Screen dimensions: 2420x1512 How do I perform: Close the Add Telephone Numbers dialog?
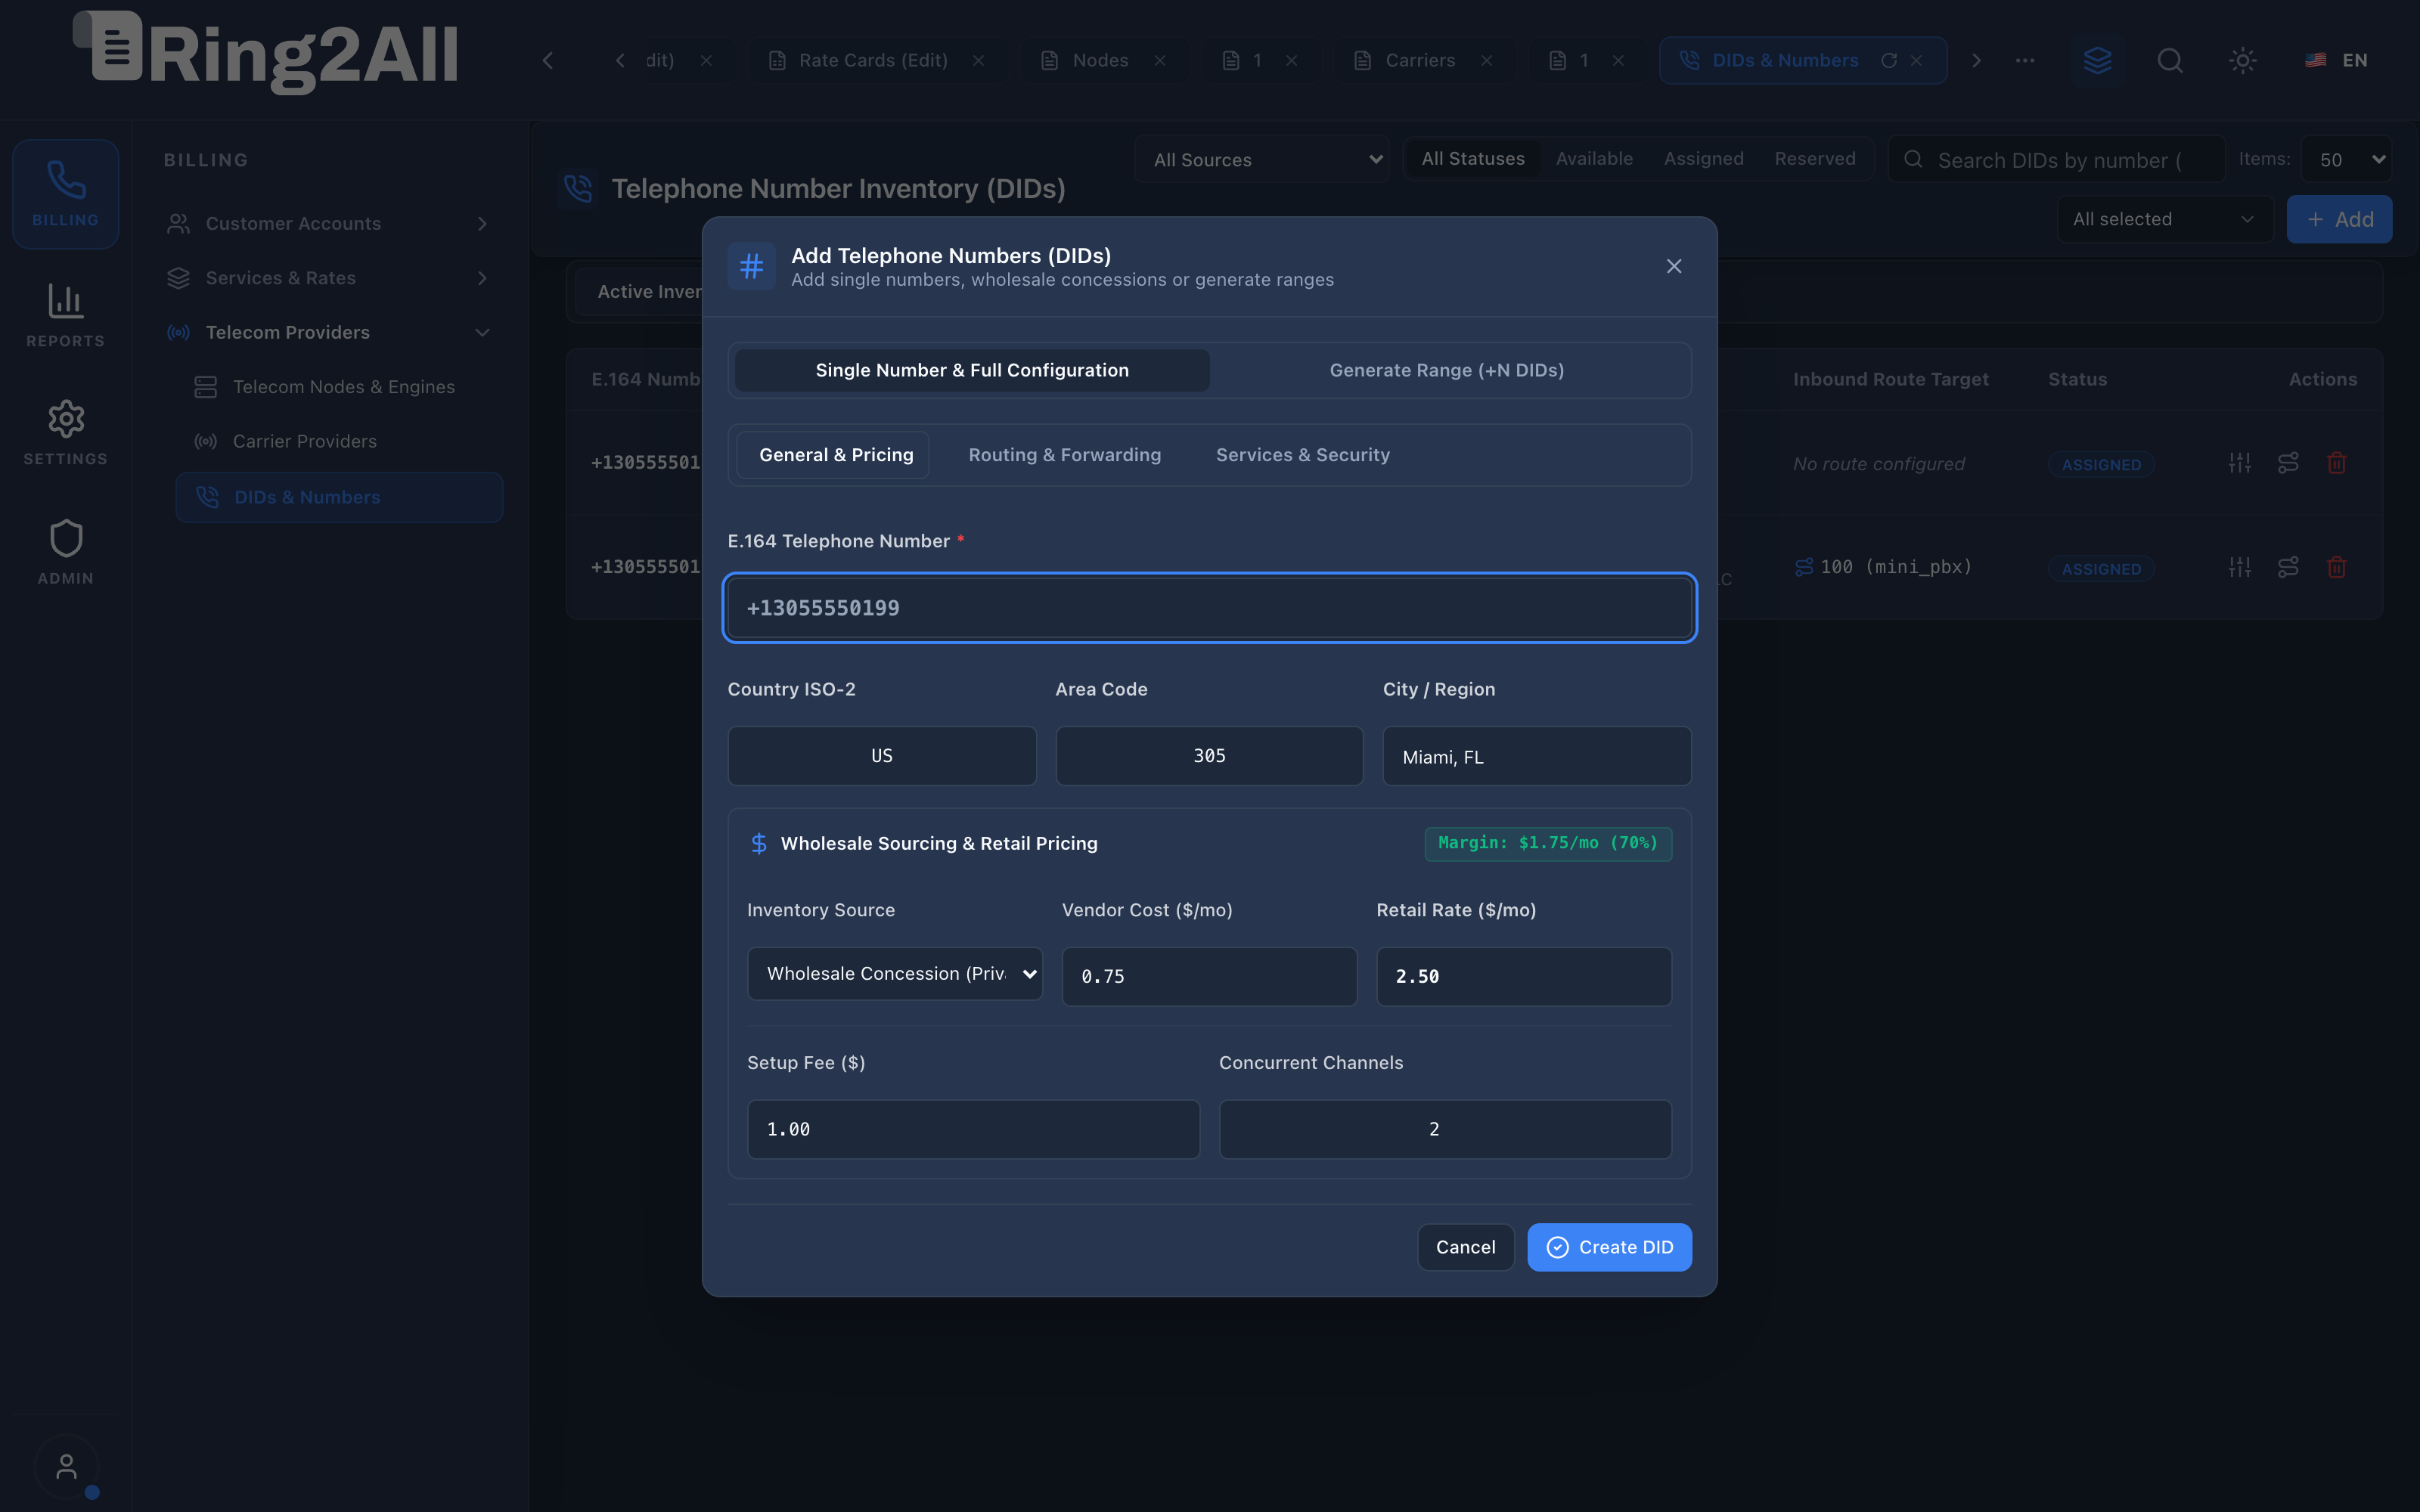pyautogui.click(x=1674, y=266)
